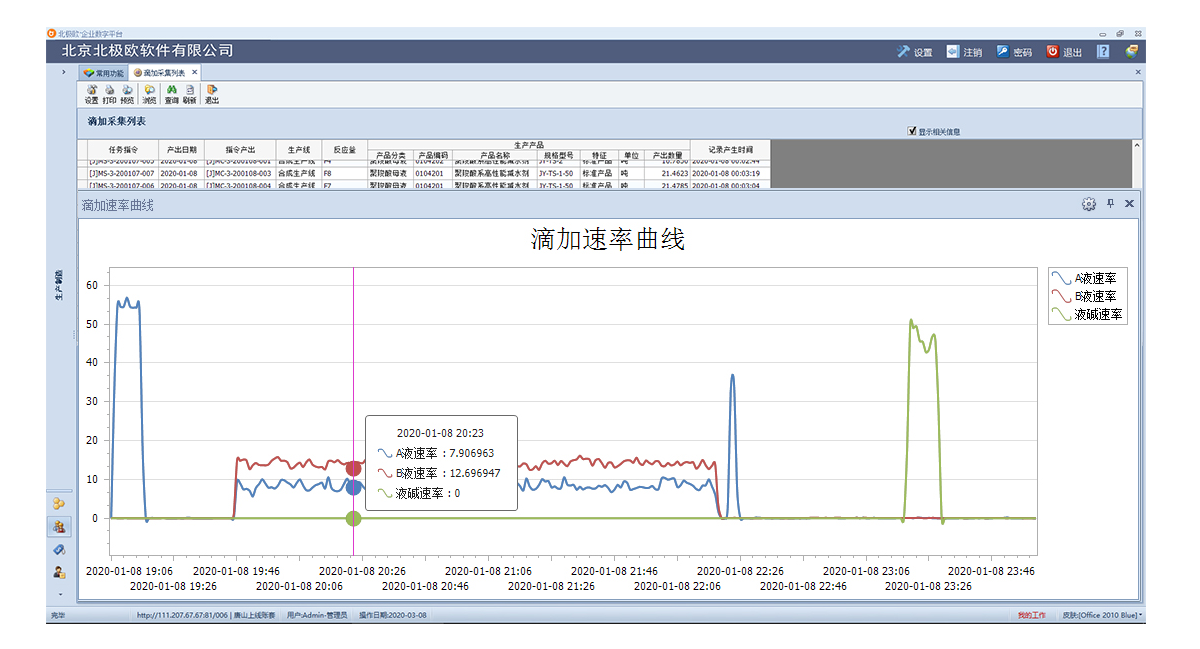Click the red 退出 power button

coord(1064,52)
